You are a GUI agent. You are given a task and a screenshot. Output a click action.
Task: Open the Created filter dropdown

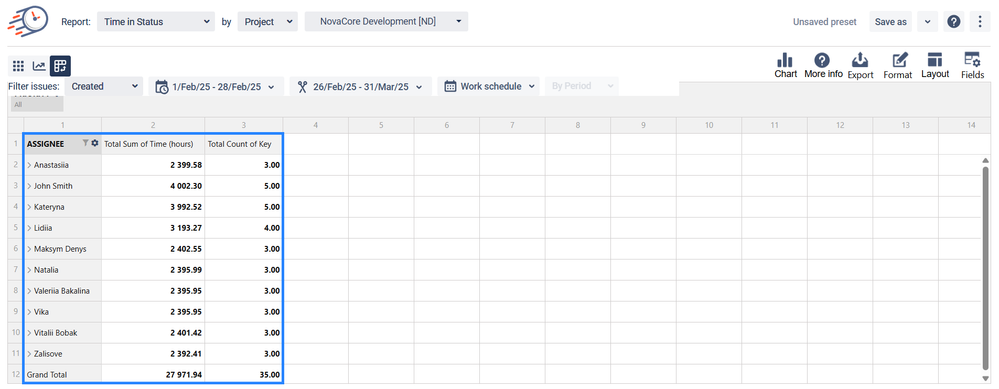104,86
